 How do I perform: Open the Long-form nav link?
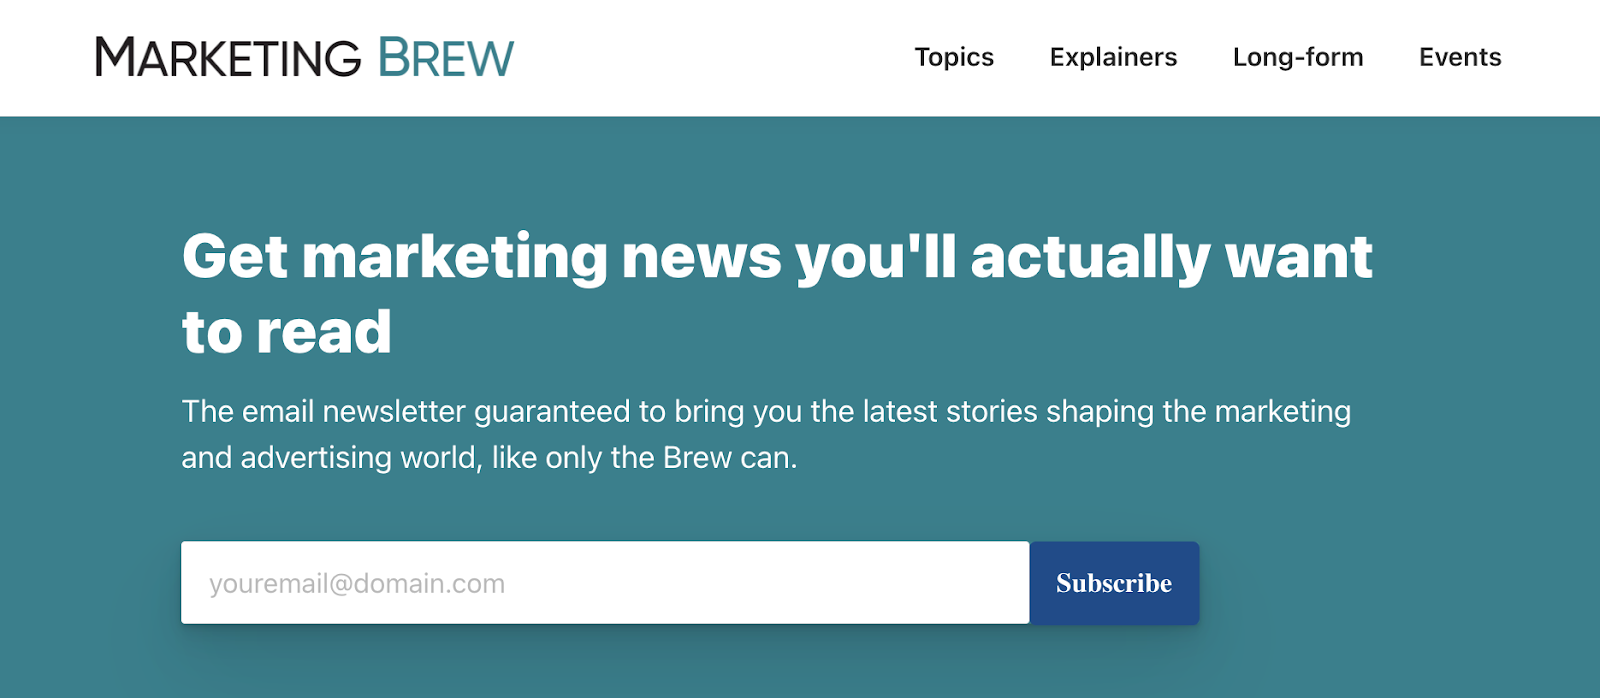pos(1298,57)
